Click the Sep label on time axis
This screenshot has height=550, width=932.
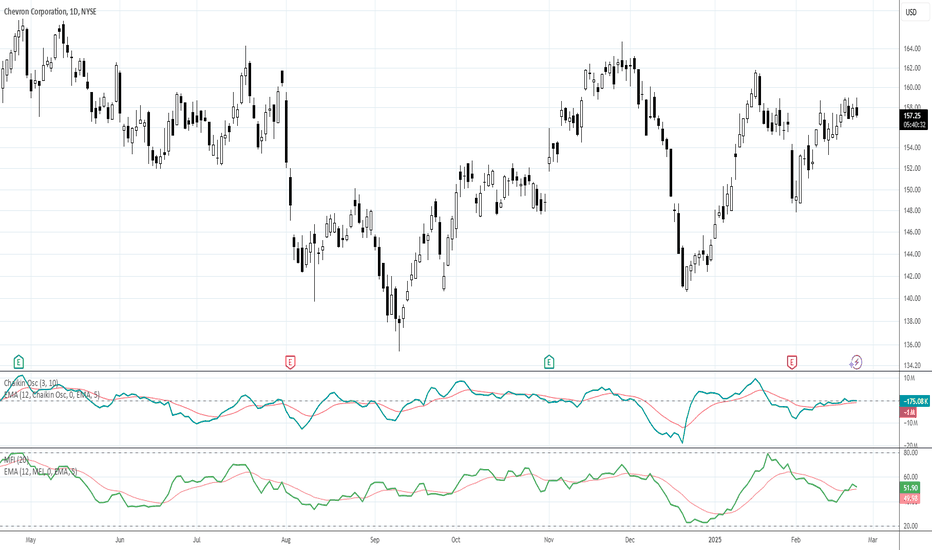point(374,540)
